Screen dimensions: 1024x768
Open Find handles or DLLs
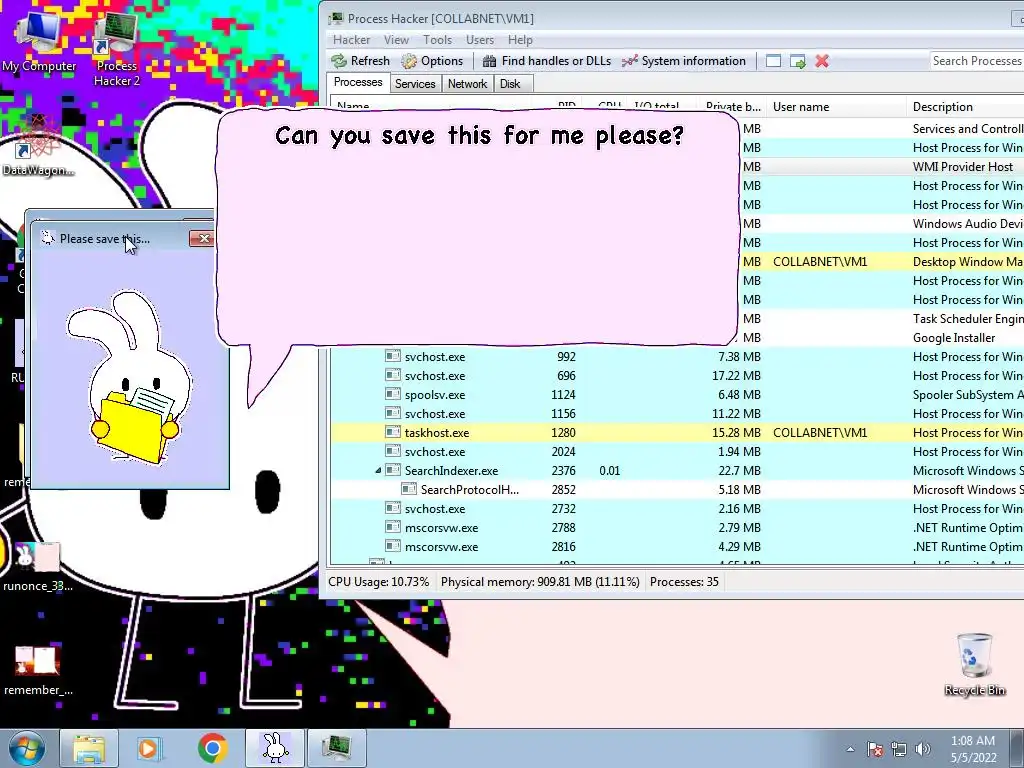point(547,61)
